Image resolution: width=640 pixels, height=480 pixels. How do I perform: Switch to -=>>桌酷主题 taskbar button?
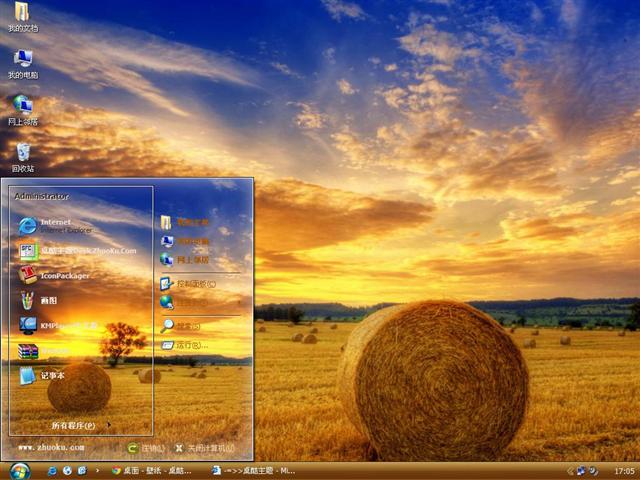point(253,471)
